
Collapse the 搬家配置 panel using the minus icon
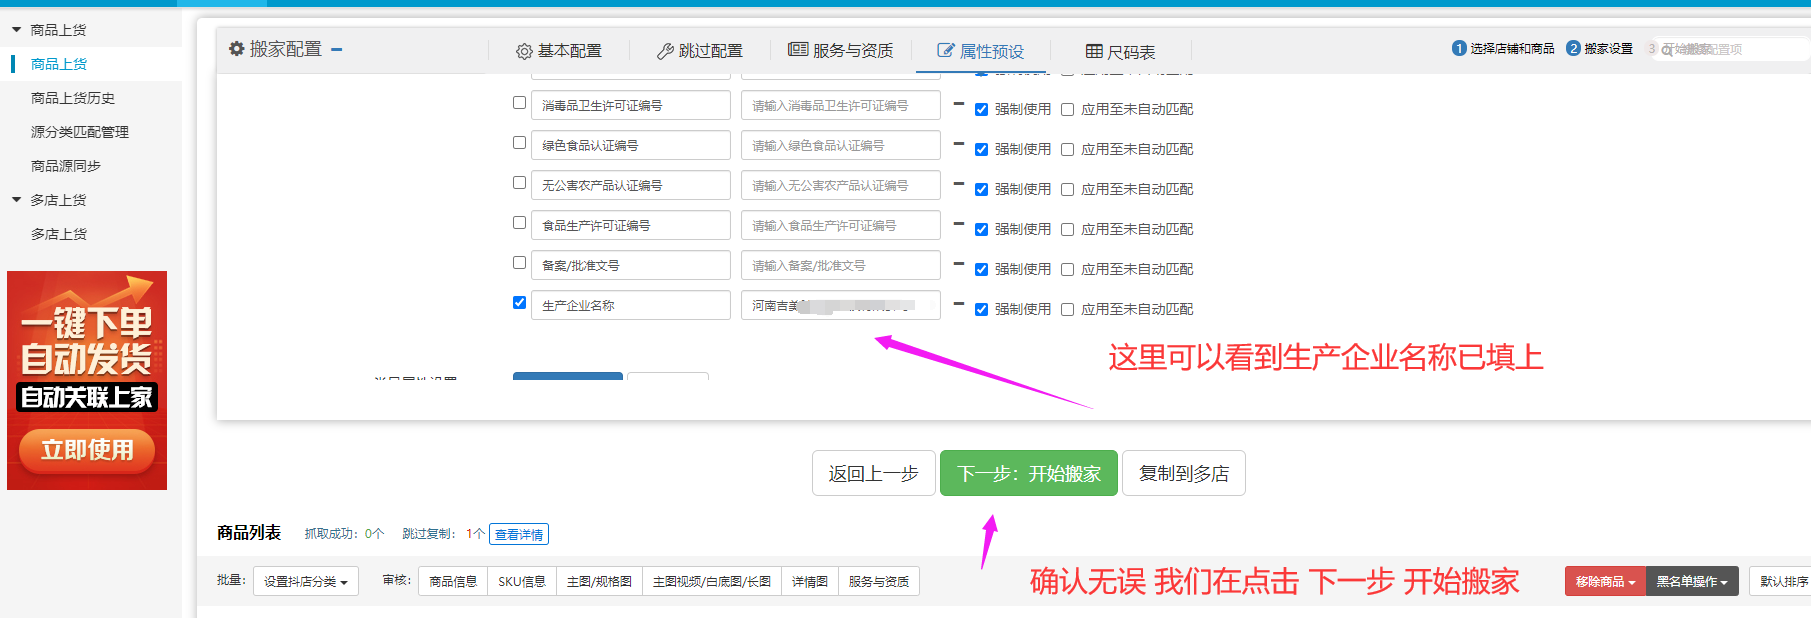(337, 49)
